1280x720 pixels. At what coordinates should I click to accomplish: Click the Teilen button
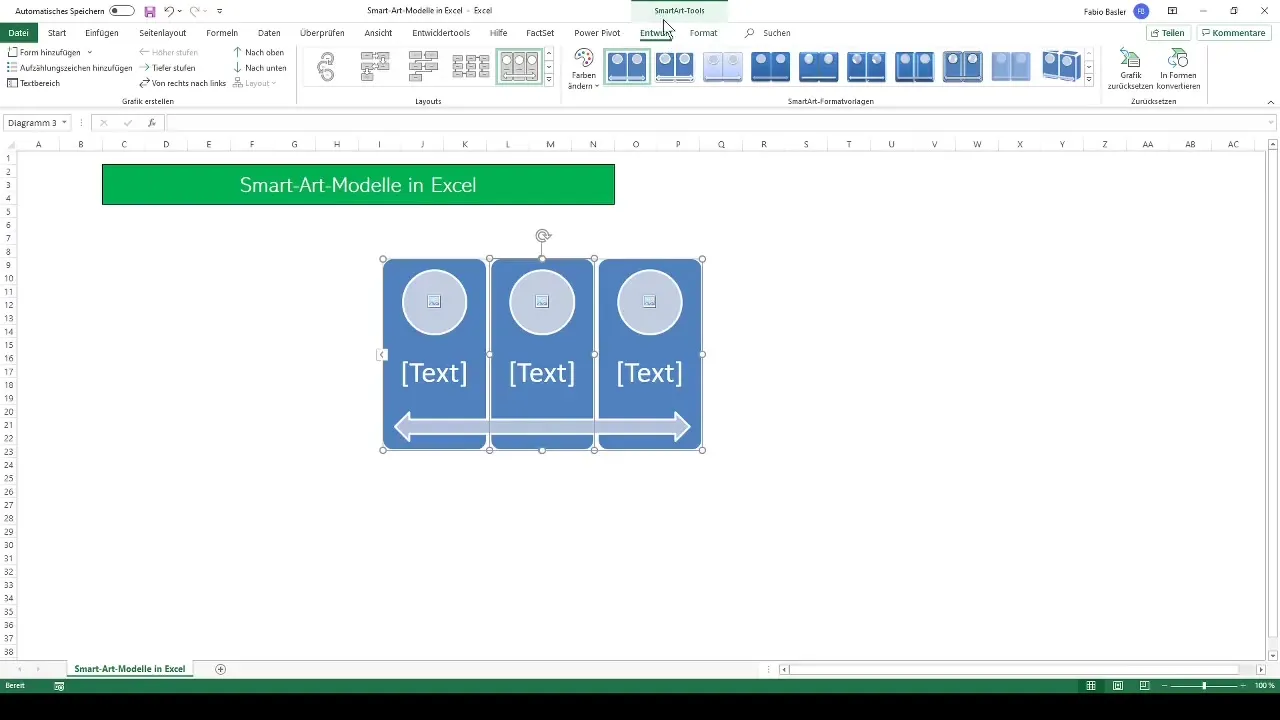click(1168, 33)
